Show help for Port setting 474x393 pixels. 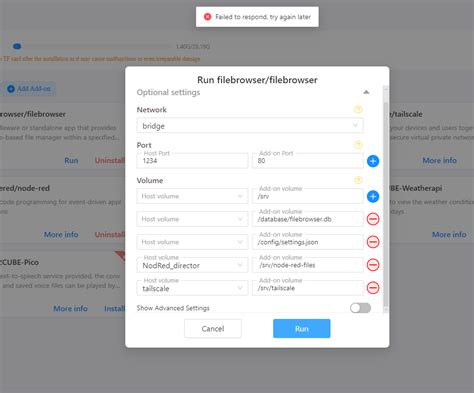coord(358,145)
